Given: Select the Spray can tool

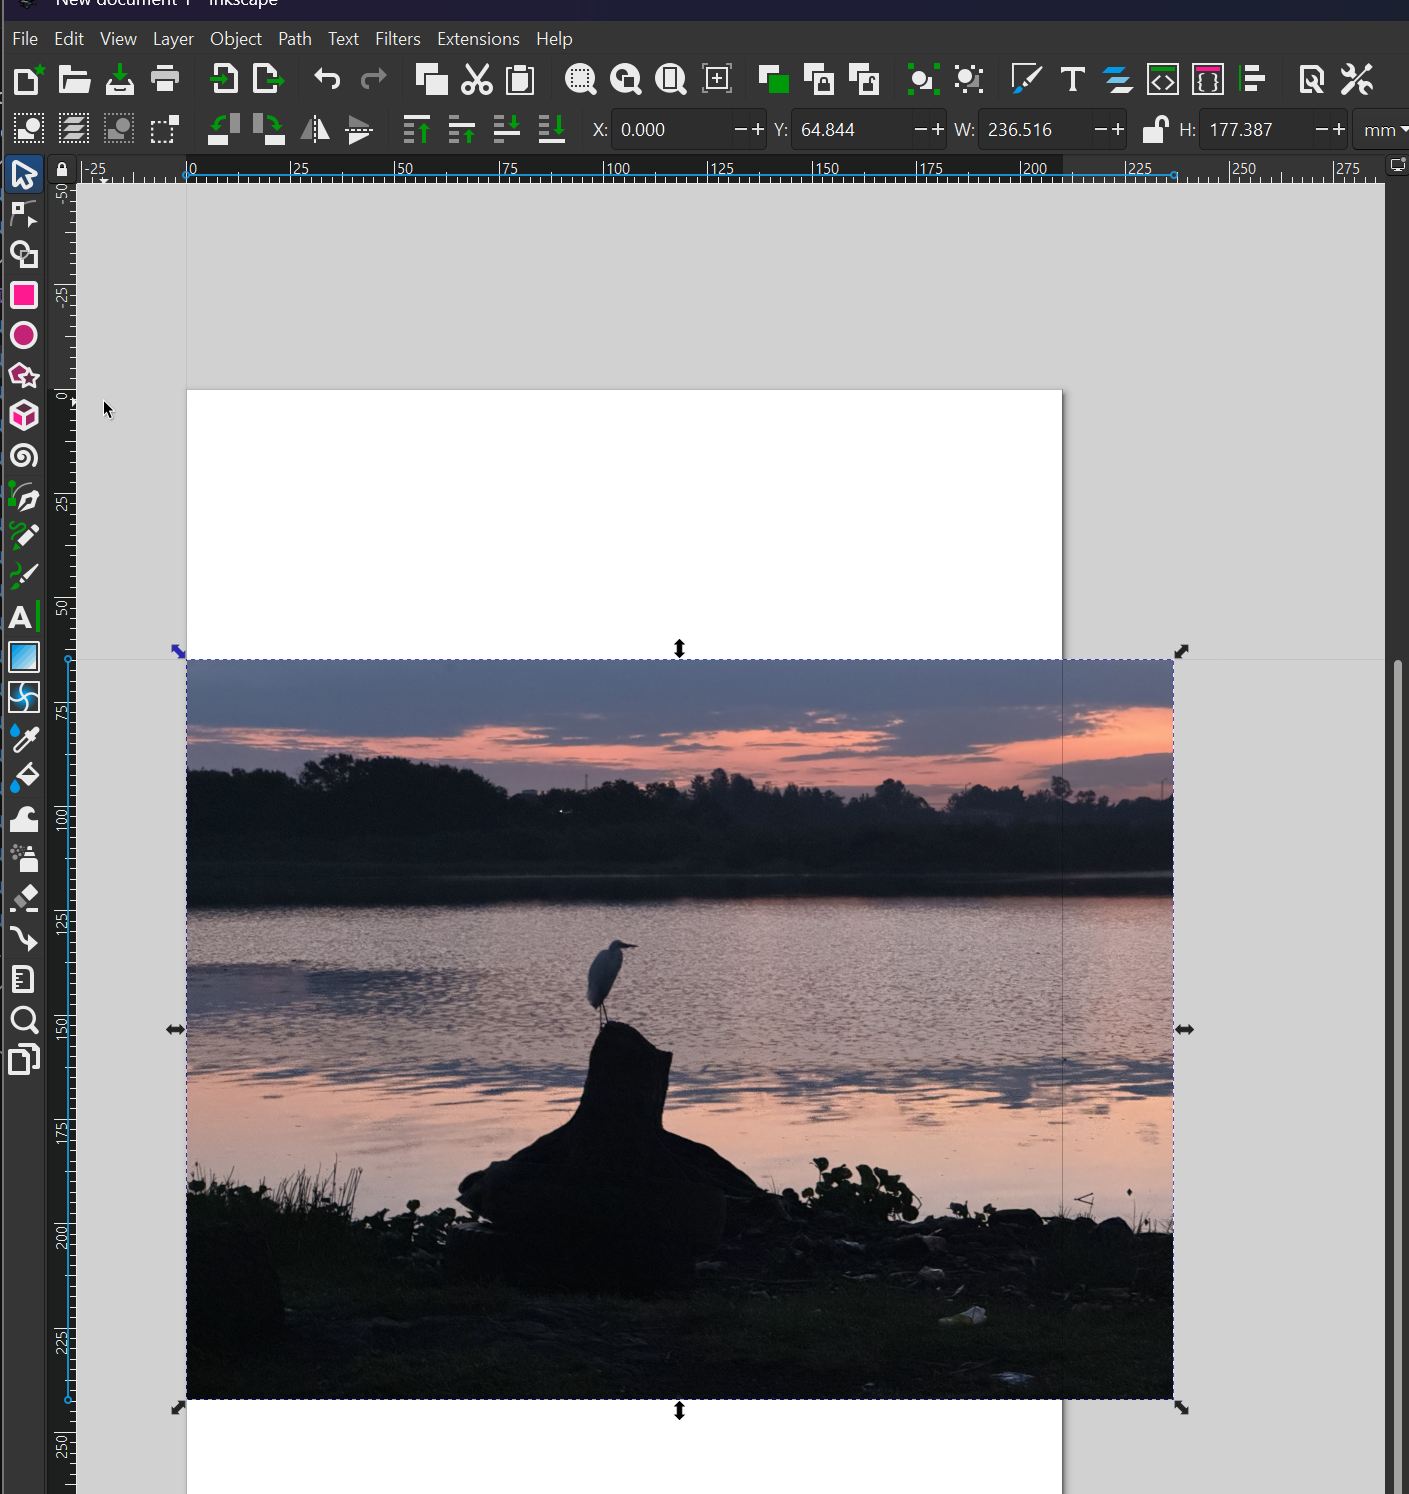Looking at the screenshot, I should point(24,859).
